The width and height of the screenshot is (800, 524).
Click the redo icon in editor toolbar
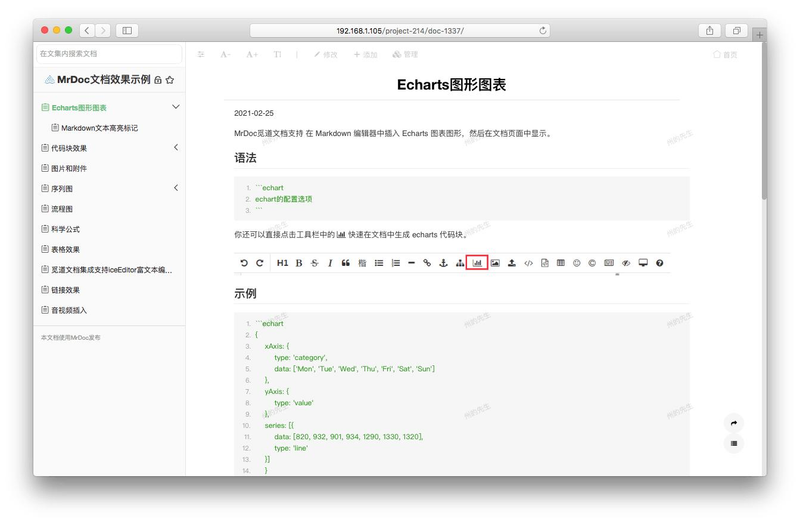260,263
